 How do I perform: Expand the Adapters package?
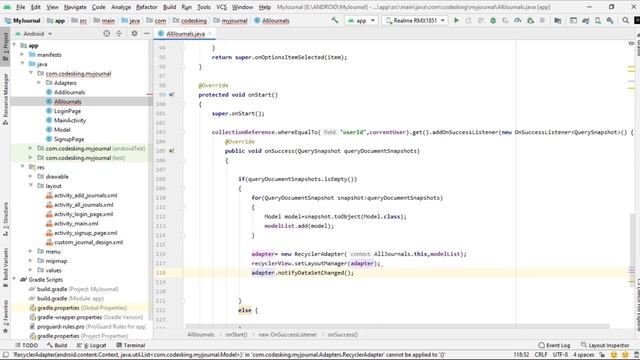[39, 83]
